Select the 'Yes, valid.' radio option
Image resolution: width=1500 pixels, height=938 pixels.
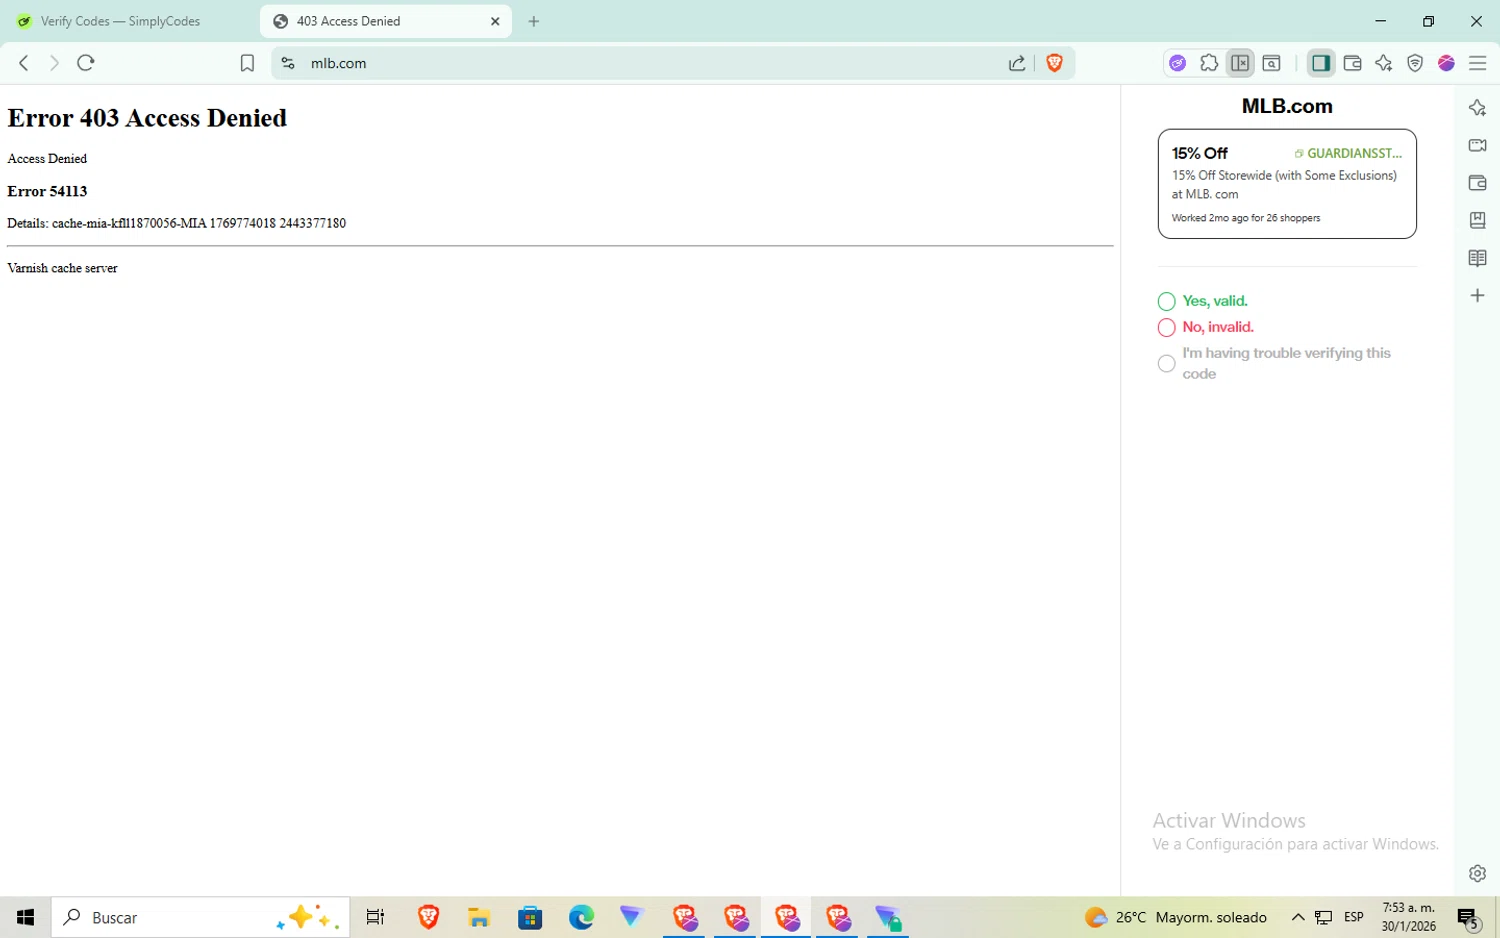tap(1166, 301)
